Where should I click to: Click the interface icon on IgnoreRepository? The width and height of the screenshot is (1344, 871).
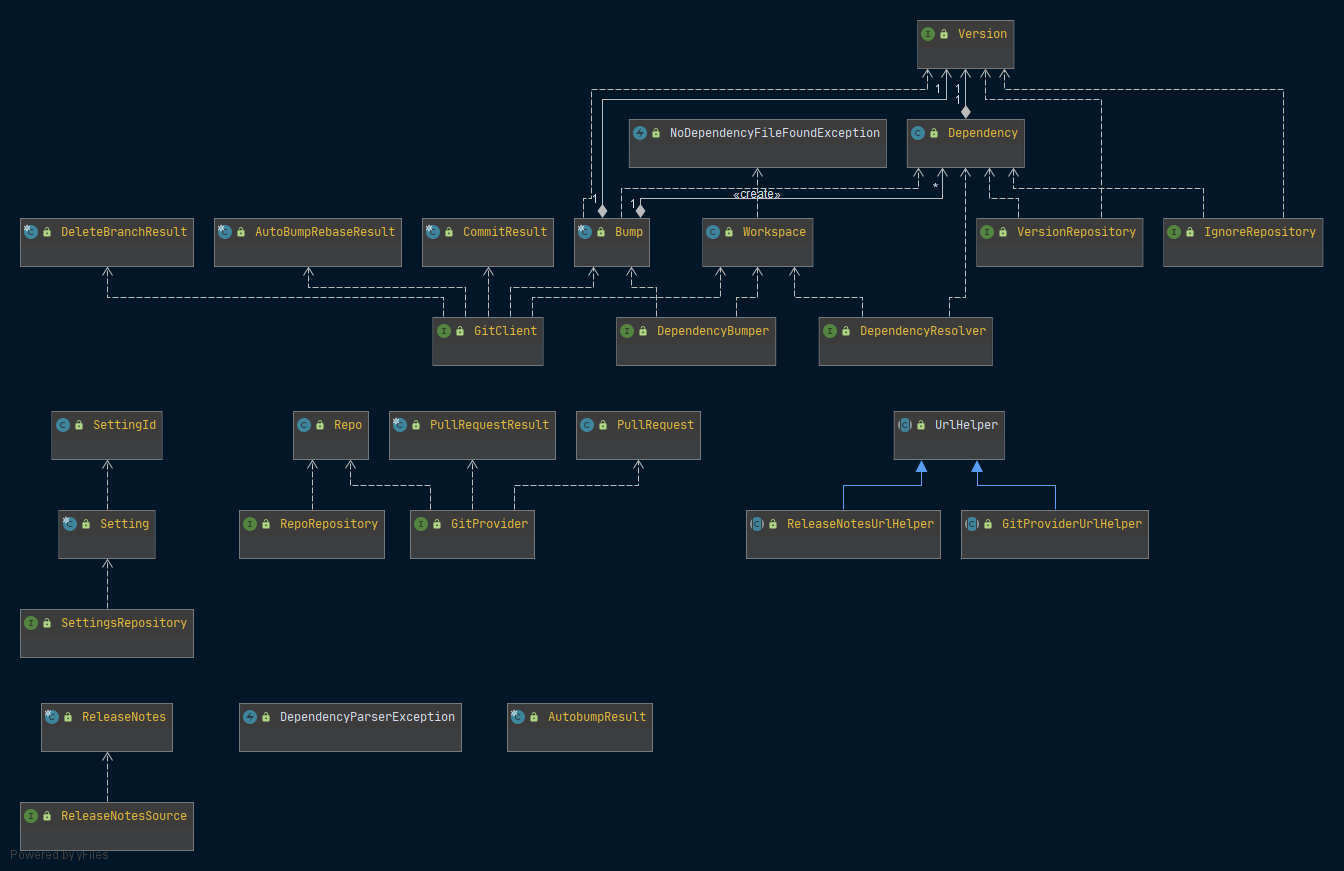click(x=1174, y=232)
